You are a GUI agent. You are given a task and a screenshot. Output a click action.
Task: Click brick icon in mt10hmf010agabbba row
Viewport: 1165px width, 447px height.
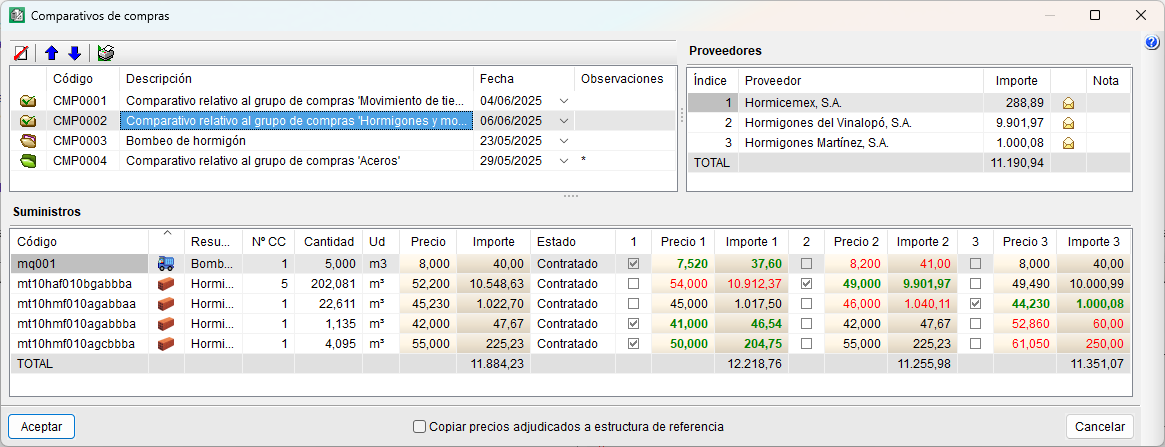point(166,324)
